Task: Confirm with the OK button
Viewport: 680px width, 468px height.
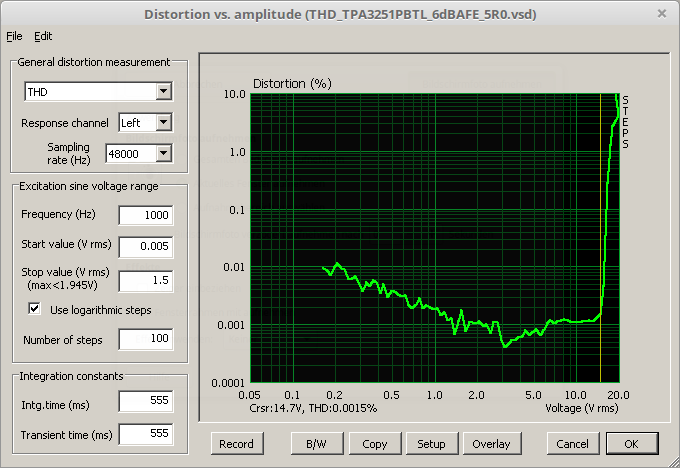Action: point(632,444)
